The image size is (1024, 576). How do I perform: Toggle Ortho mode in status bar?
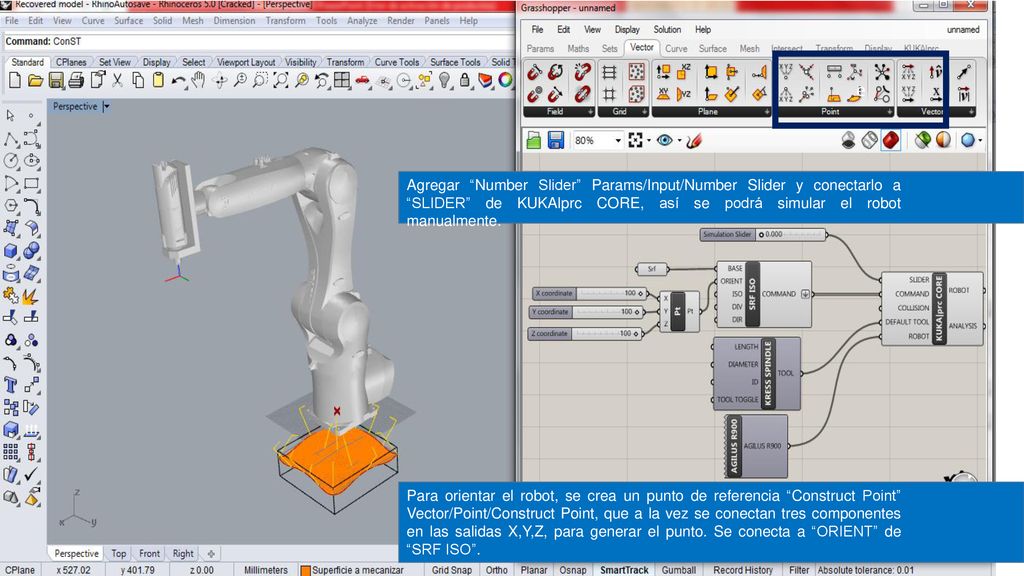[496, 569]
